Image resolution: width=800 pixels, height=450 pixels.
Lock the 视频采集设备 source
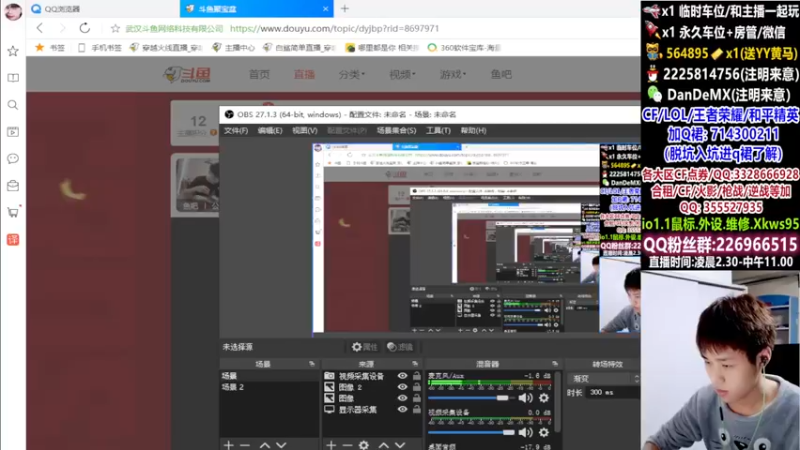pyautogui.click(x=417, y=376)
